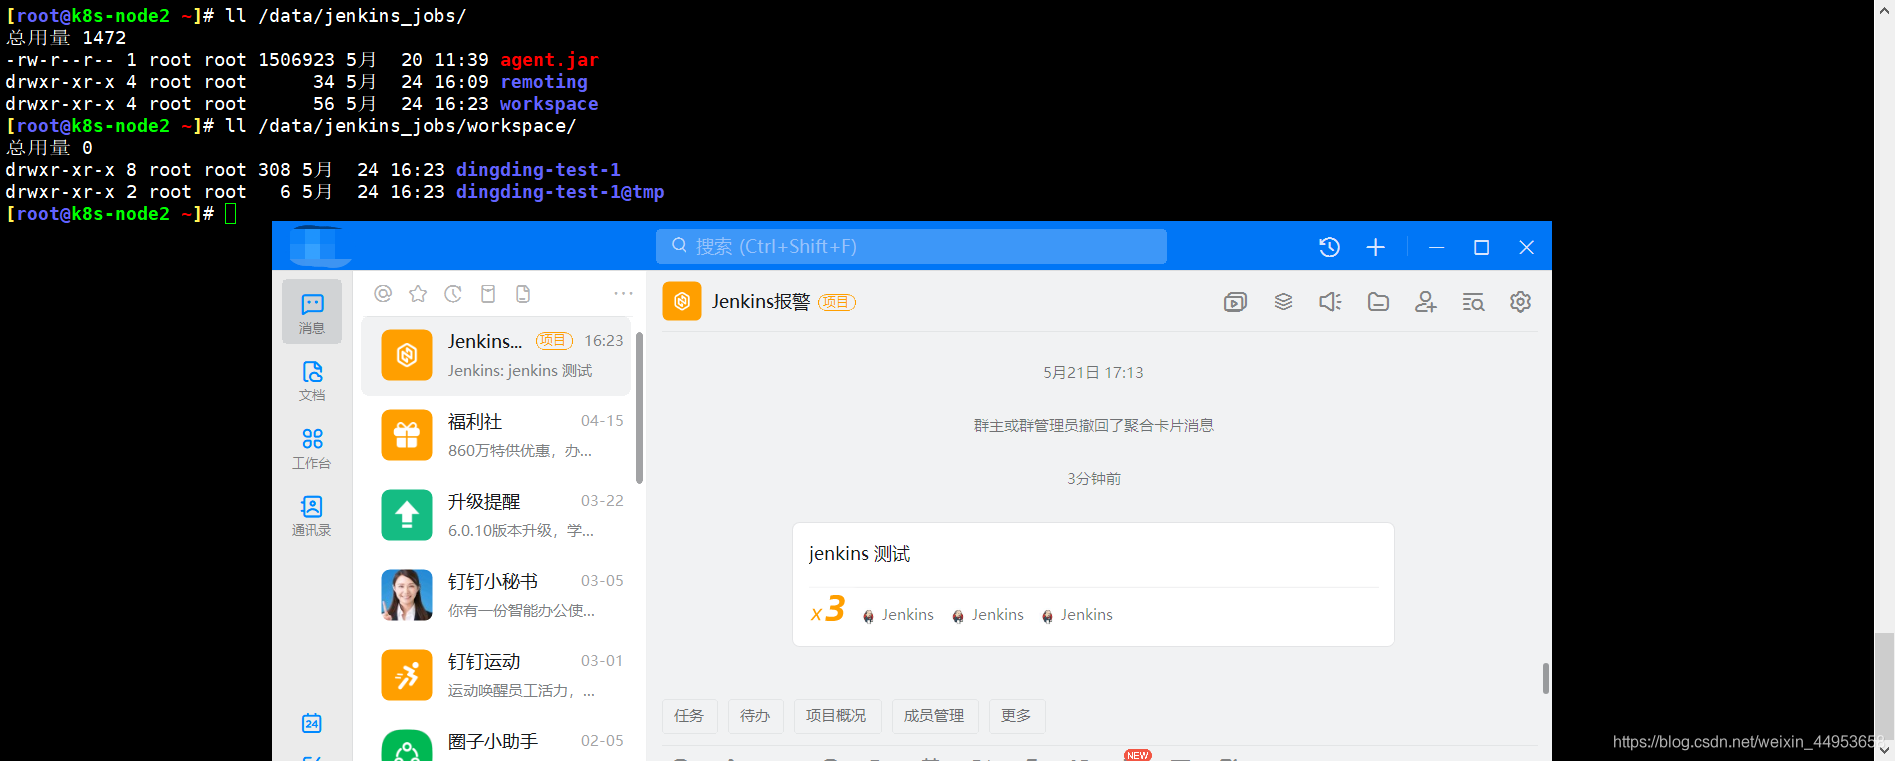Focus the 搜索 (Ctrl+Shift+F) search field

point(911,246)
